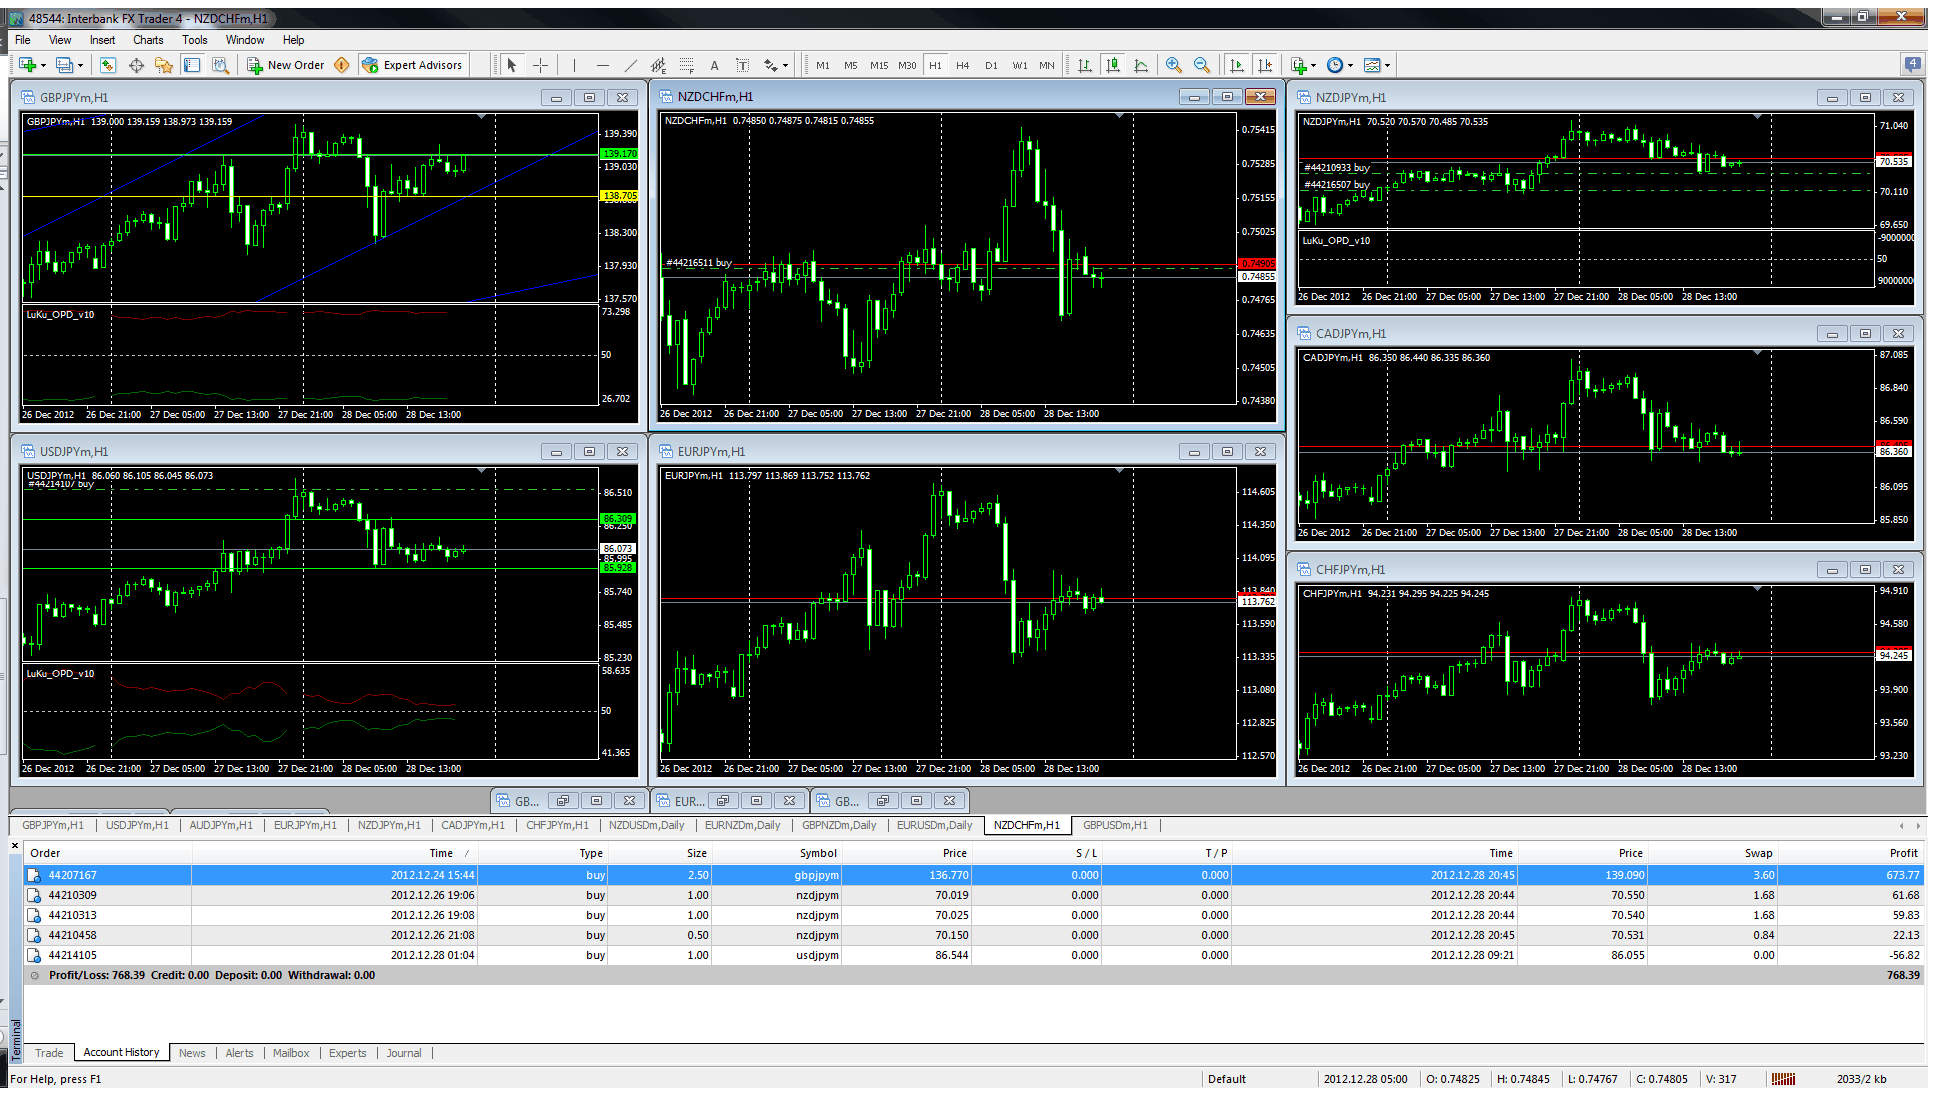Screen dimensions: 1936x1096
Task: Select the arrow Cursor tool
Action: [512, 65]
